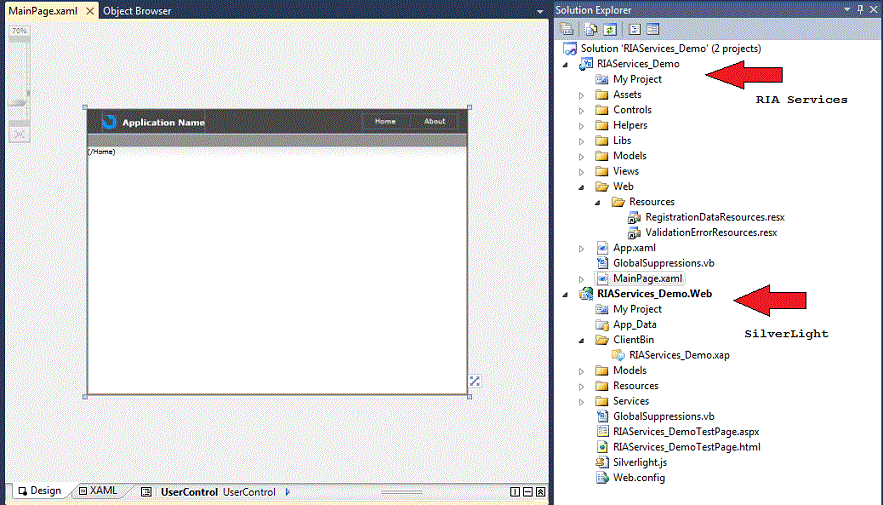This screenshot has height=505, width=883.
Task: Click the GlobalSuppressions.vb icon below Services
Action: pyautogui.click(x=602, y=416)
